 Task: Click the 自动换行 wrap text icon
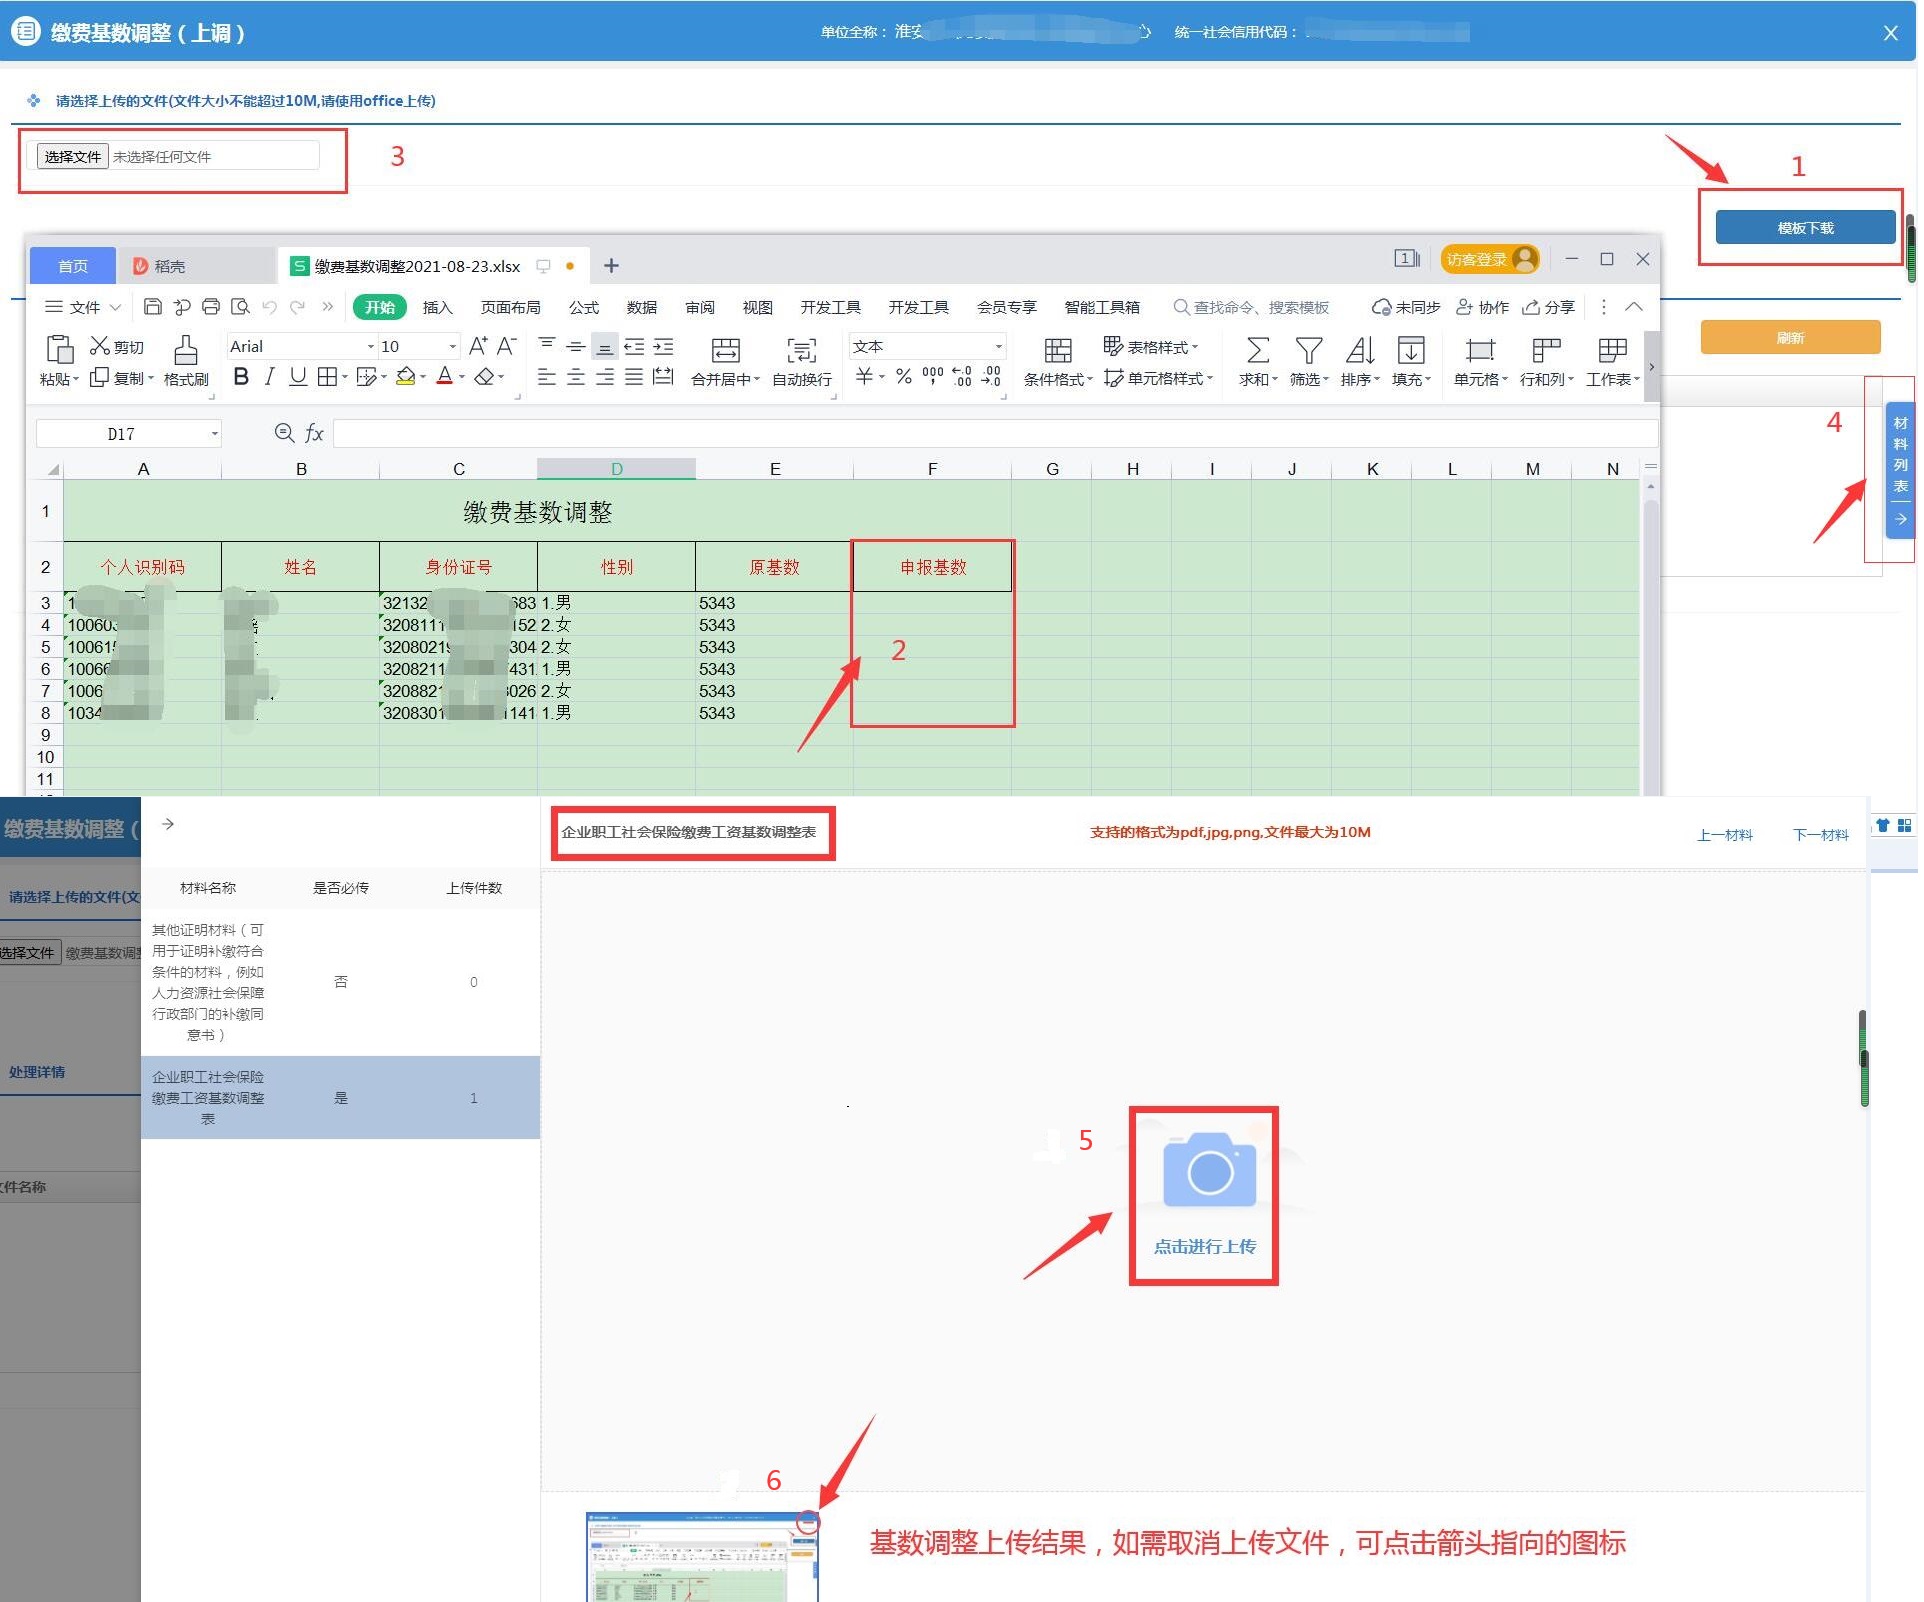801,351
